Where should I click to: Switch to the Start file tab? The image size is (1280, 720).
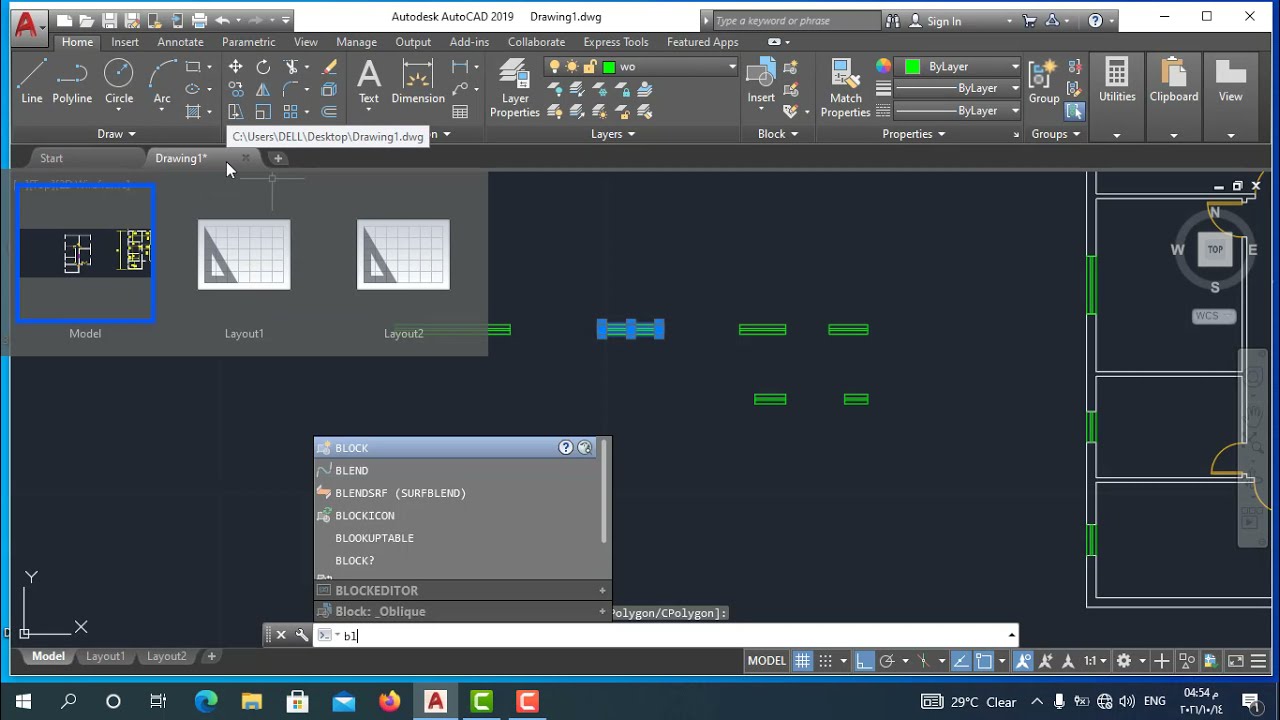[x=51, y=158]
